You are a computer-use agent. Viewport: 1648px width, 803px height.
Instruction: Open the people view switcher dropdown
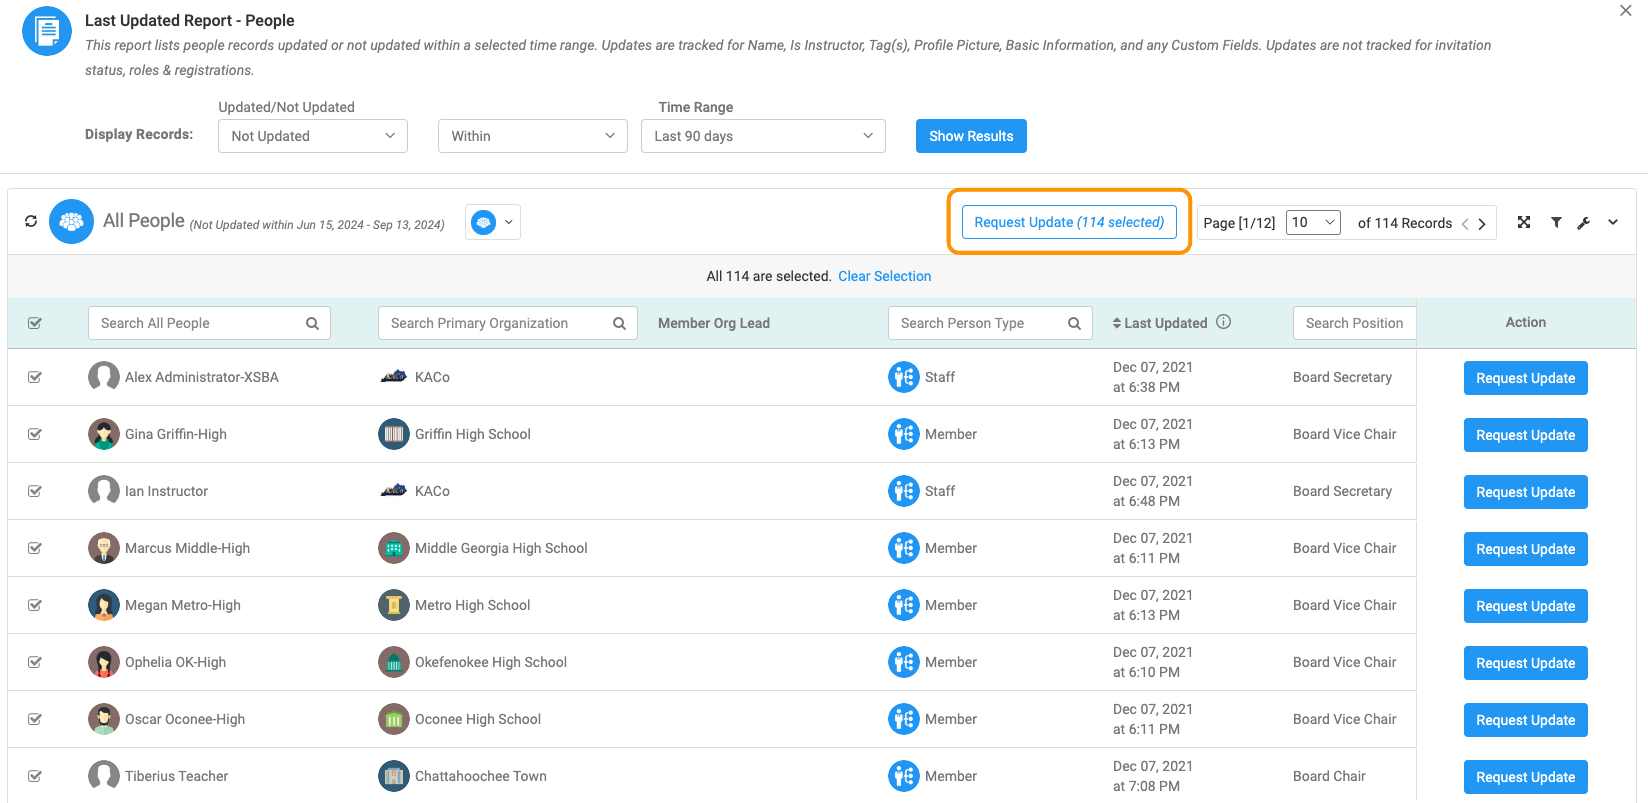tap(493, 222)
